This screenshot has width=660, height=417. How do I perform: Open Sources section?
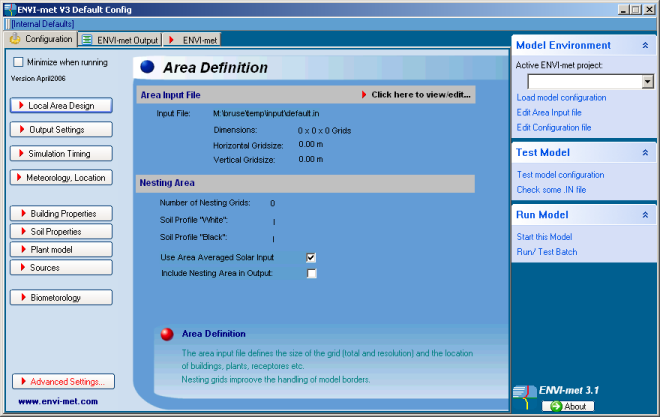(x=61, y=268)
